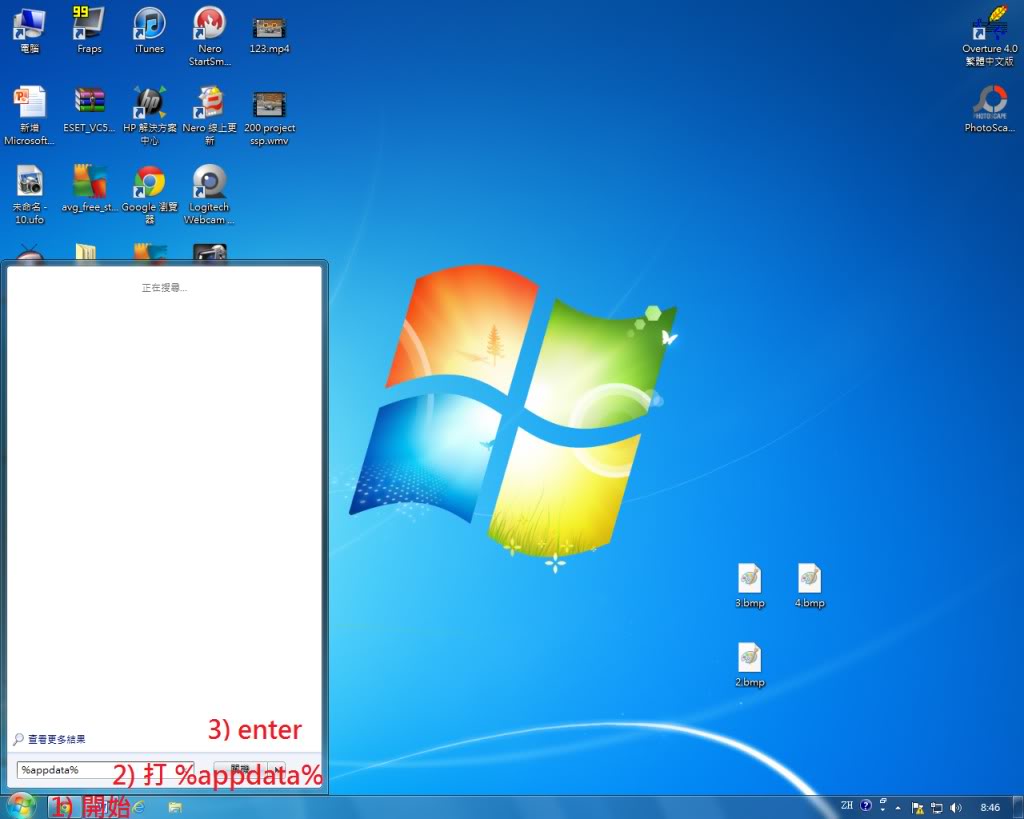Click the language bar help icon
The image size is (1024, 819).
866,805
